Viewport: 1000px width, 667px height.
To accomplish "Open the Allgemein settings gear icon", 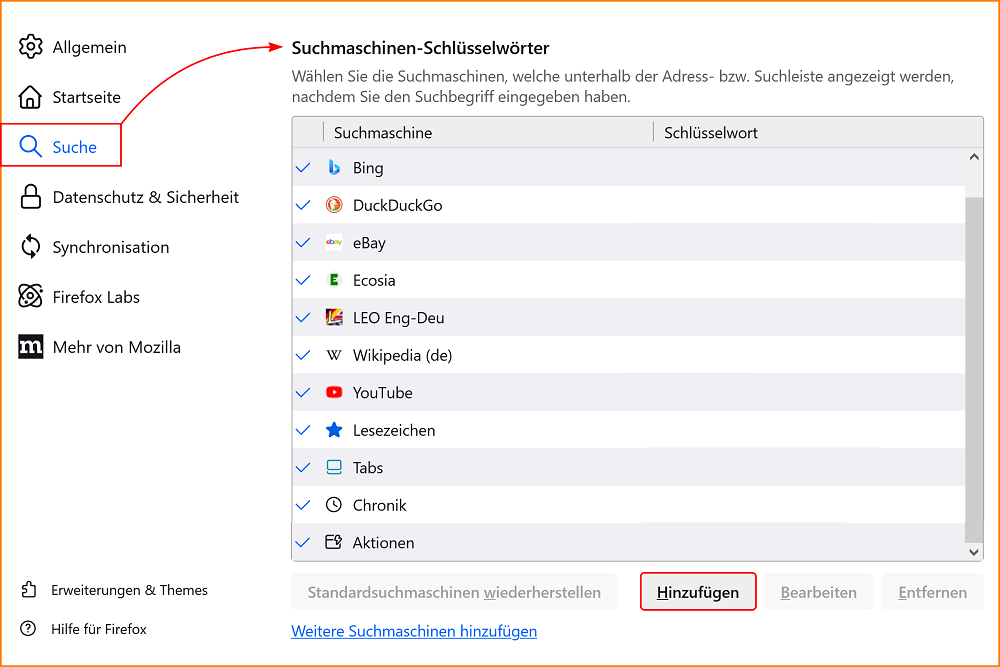I will [30, 47].
